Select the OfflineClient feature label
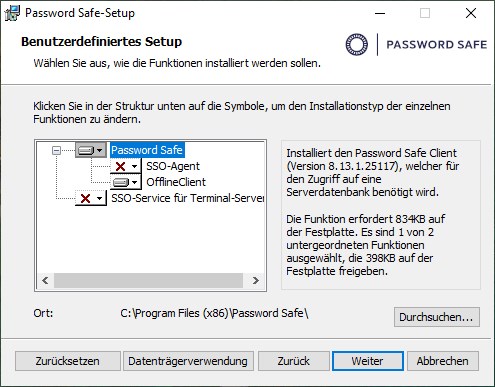This screenshot has width=495, height=387. [x=176, y=182]
